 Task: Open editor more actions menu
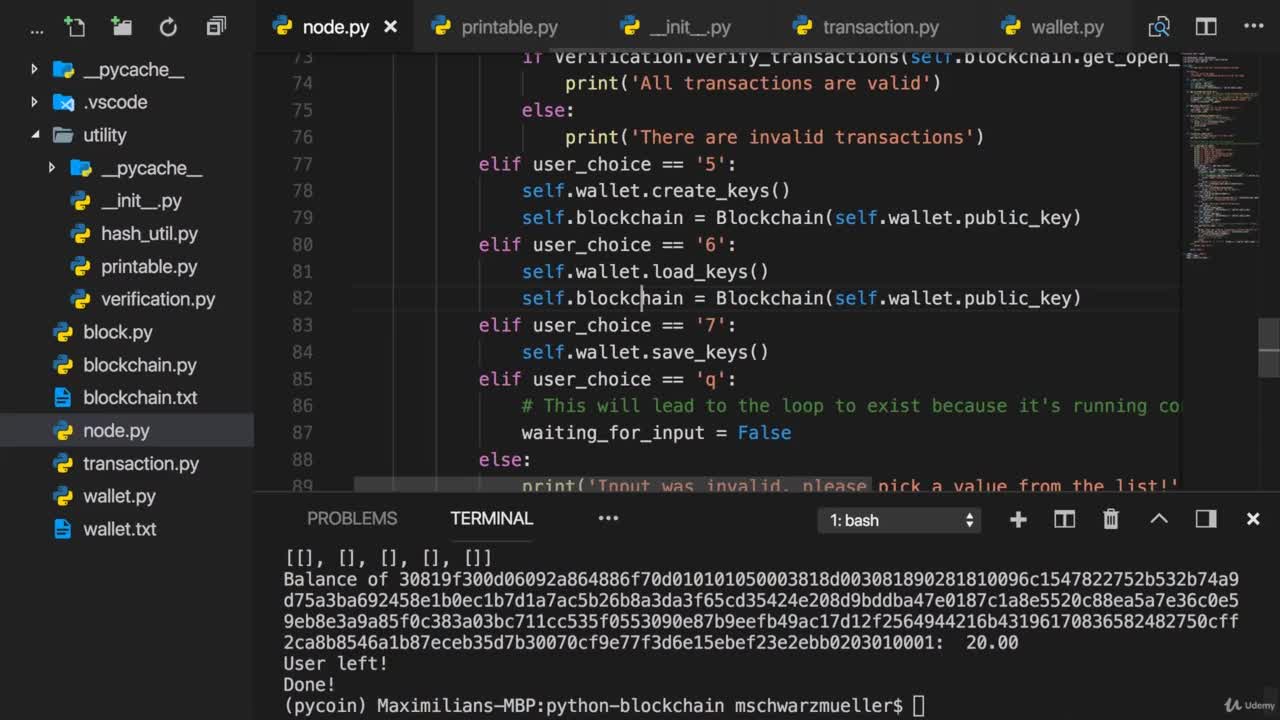1253,27
